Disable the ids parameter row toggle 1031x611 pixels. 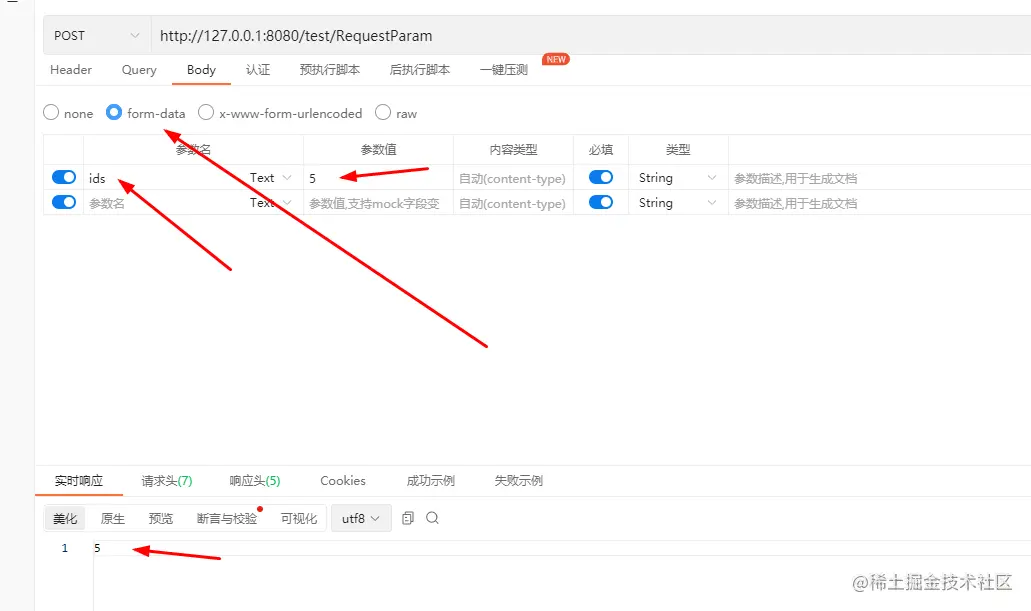click(64, 177)
